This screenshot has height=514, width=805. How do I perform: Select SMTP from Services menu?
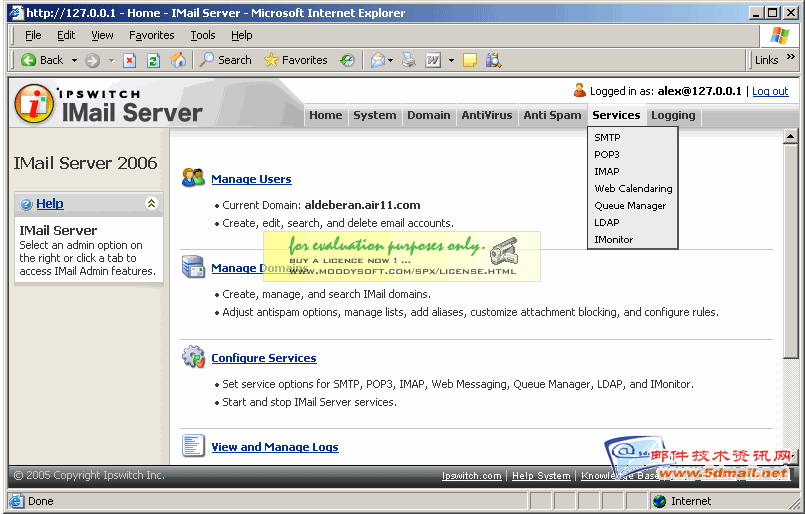[x=607, y=138]
